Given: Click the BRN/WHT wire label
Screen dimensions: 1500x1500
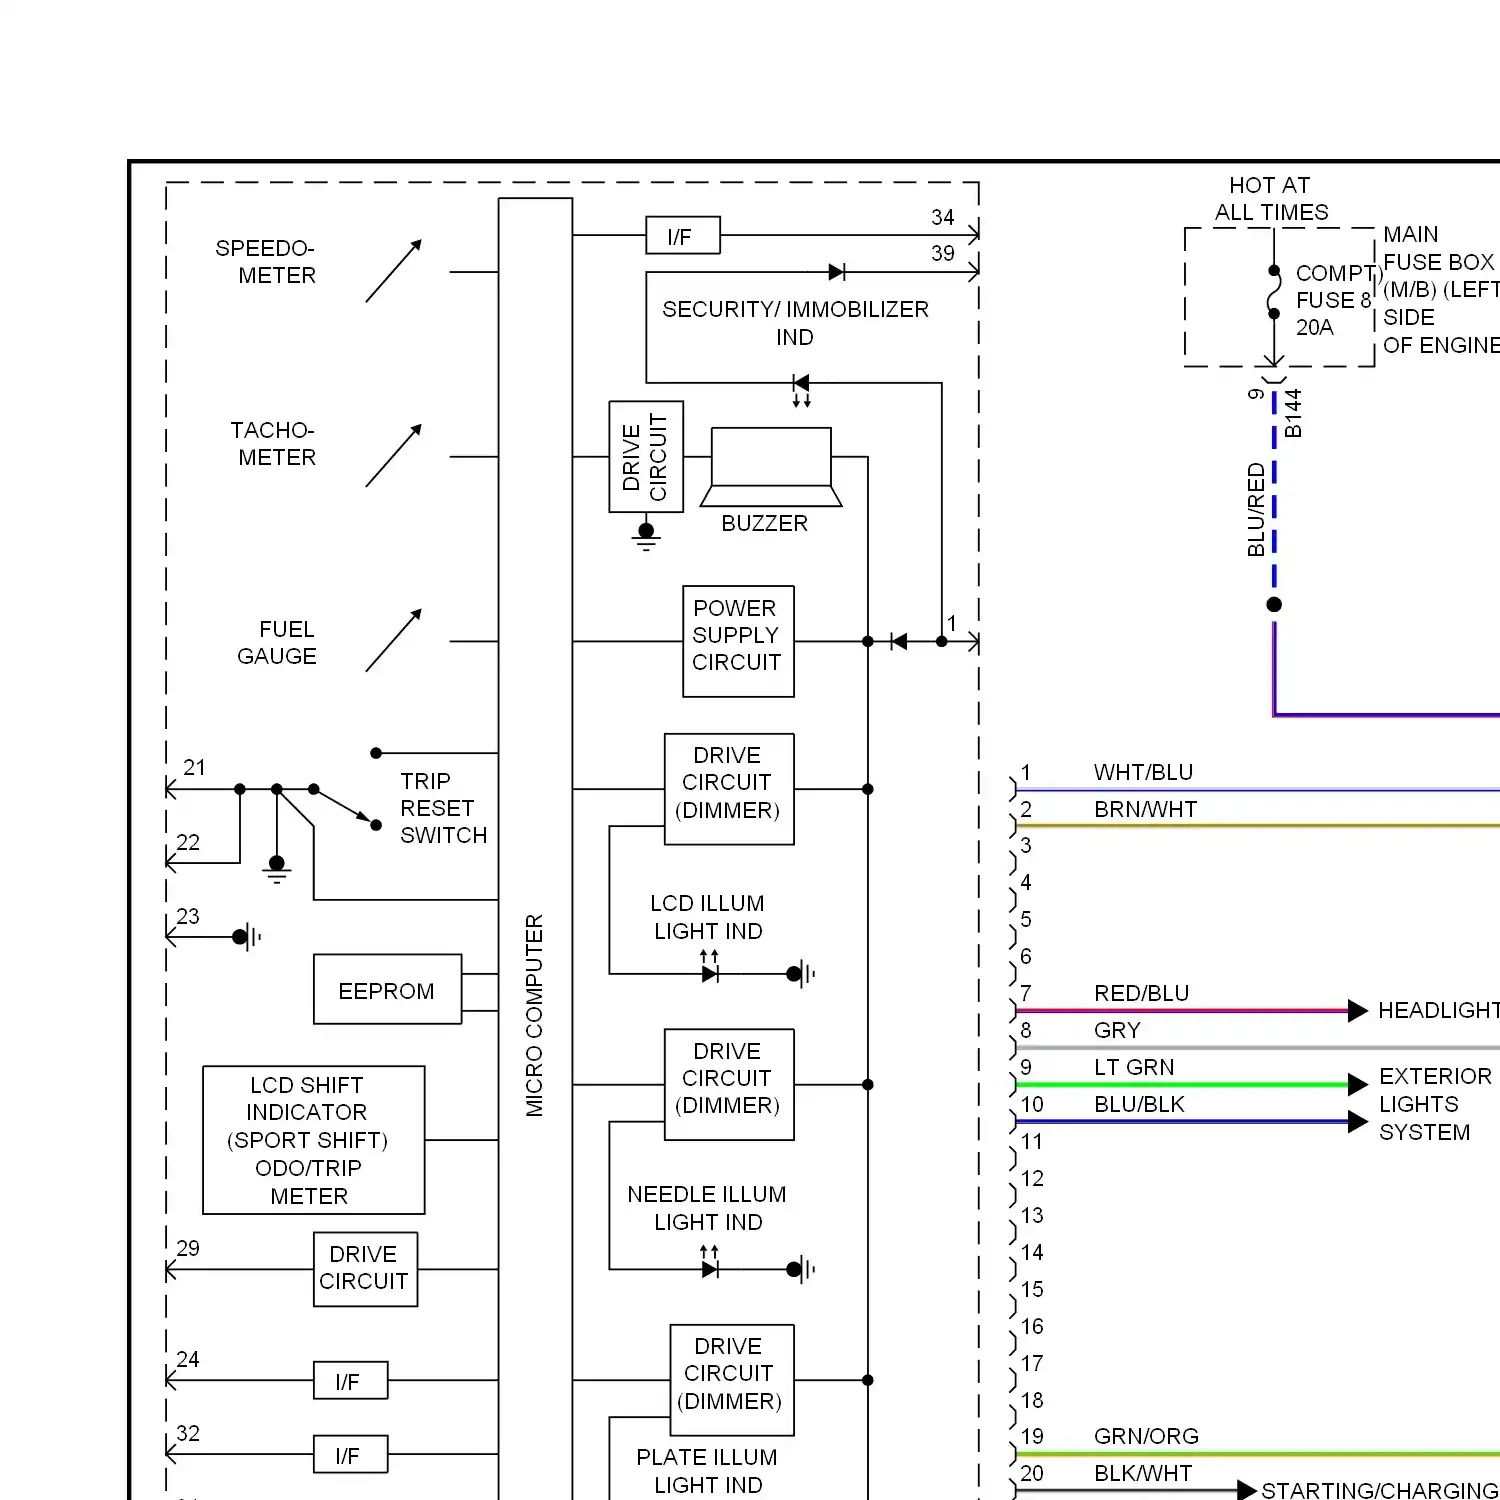Looking at the screenshot, I should click(x=1145, y=809).
